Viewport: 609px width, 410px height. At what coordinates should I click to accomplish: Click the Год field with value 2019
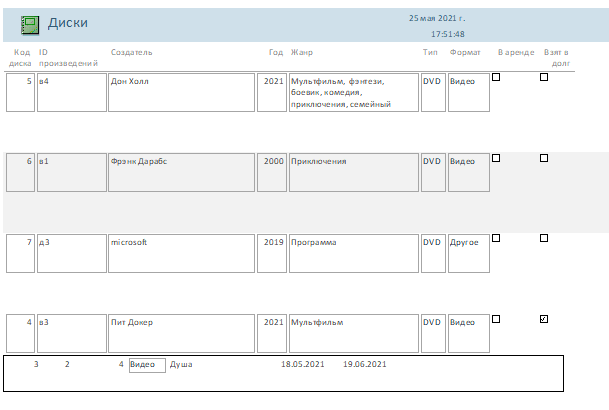[x=272, y=252]
